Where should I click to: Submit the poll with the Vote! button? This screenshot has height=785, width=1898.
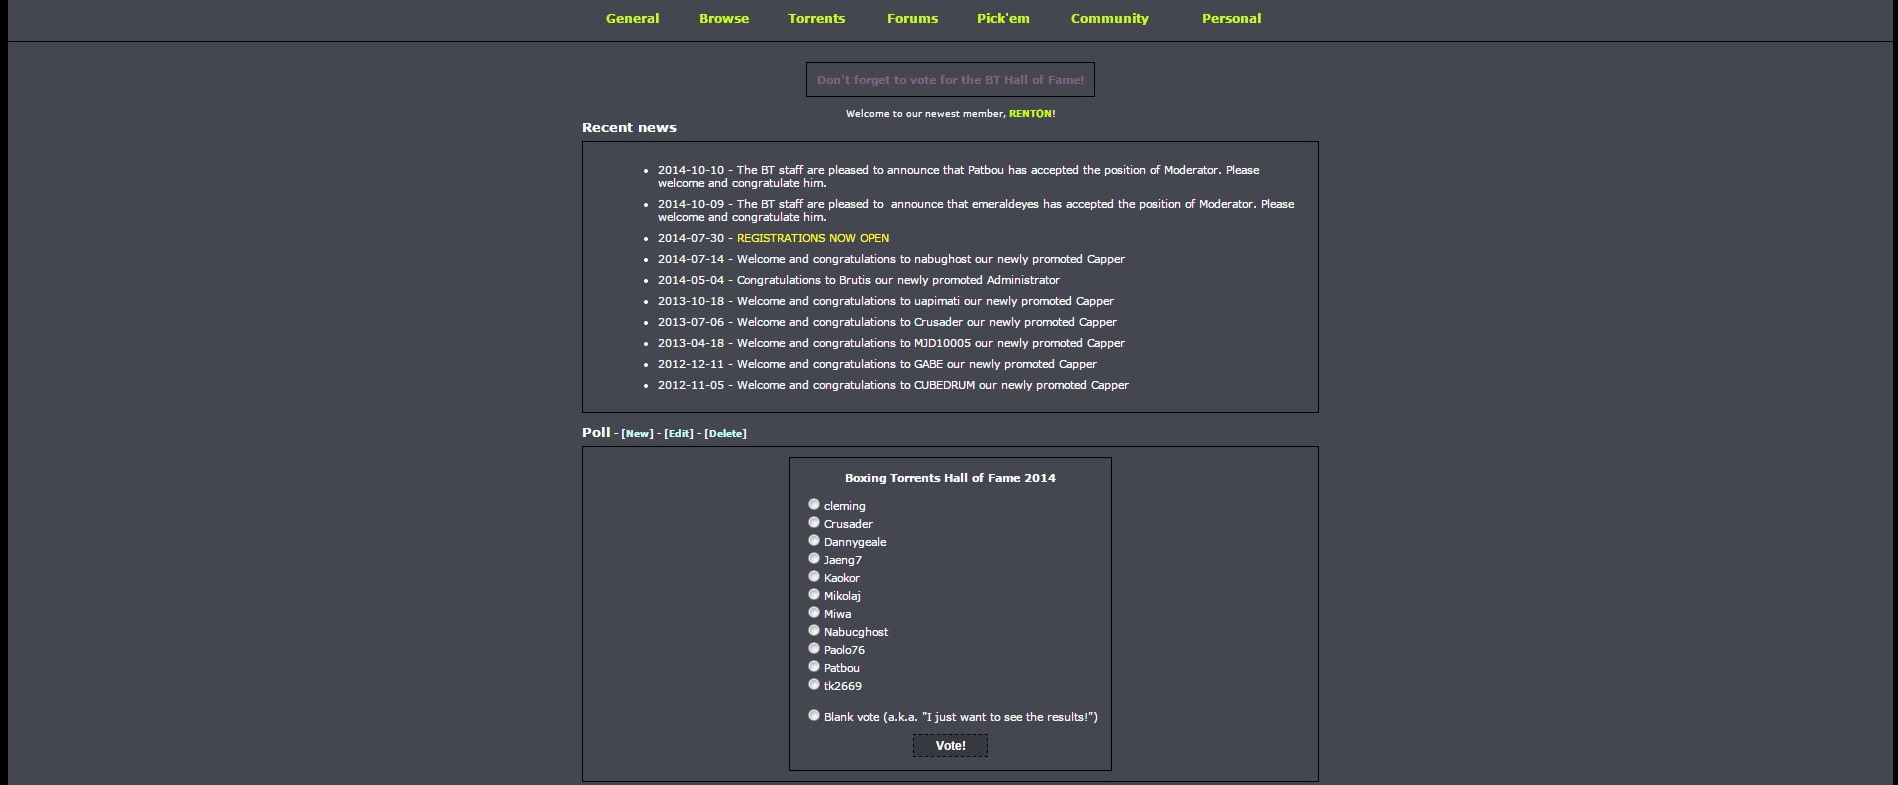click(x=950, y=746)
